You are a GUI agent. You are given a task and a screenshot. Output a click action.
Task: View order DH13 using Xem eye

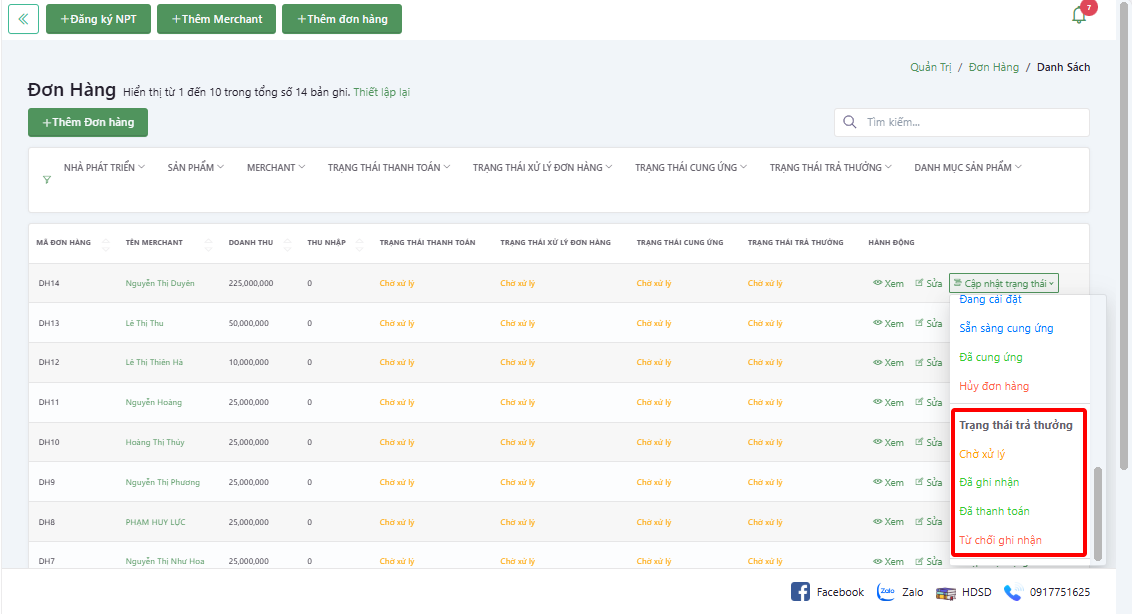[x=888, y=323]
